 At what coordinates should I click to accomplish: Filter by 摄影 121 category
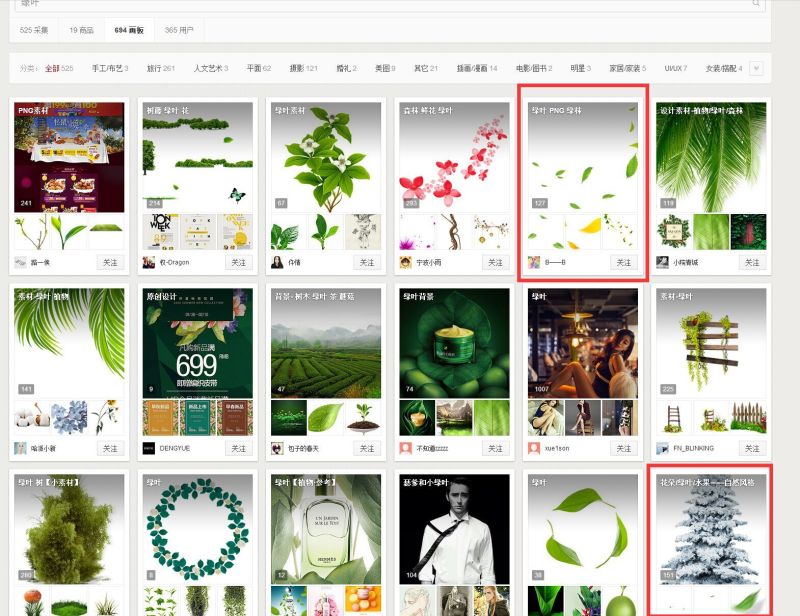(x=304, y=68)
